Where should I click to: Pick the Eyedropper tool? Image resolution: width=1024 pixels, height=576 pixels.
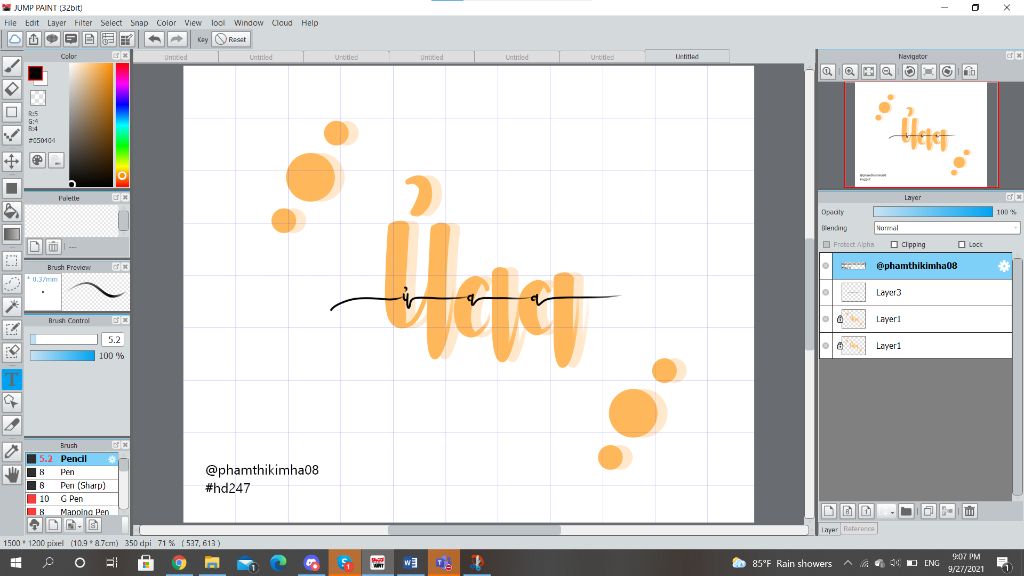pos(12,451)
